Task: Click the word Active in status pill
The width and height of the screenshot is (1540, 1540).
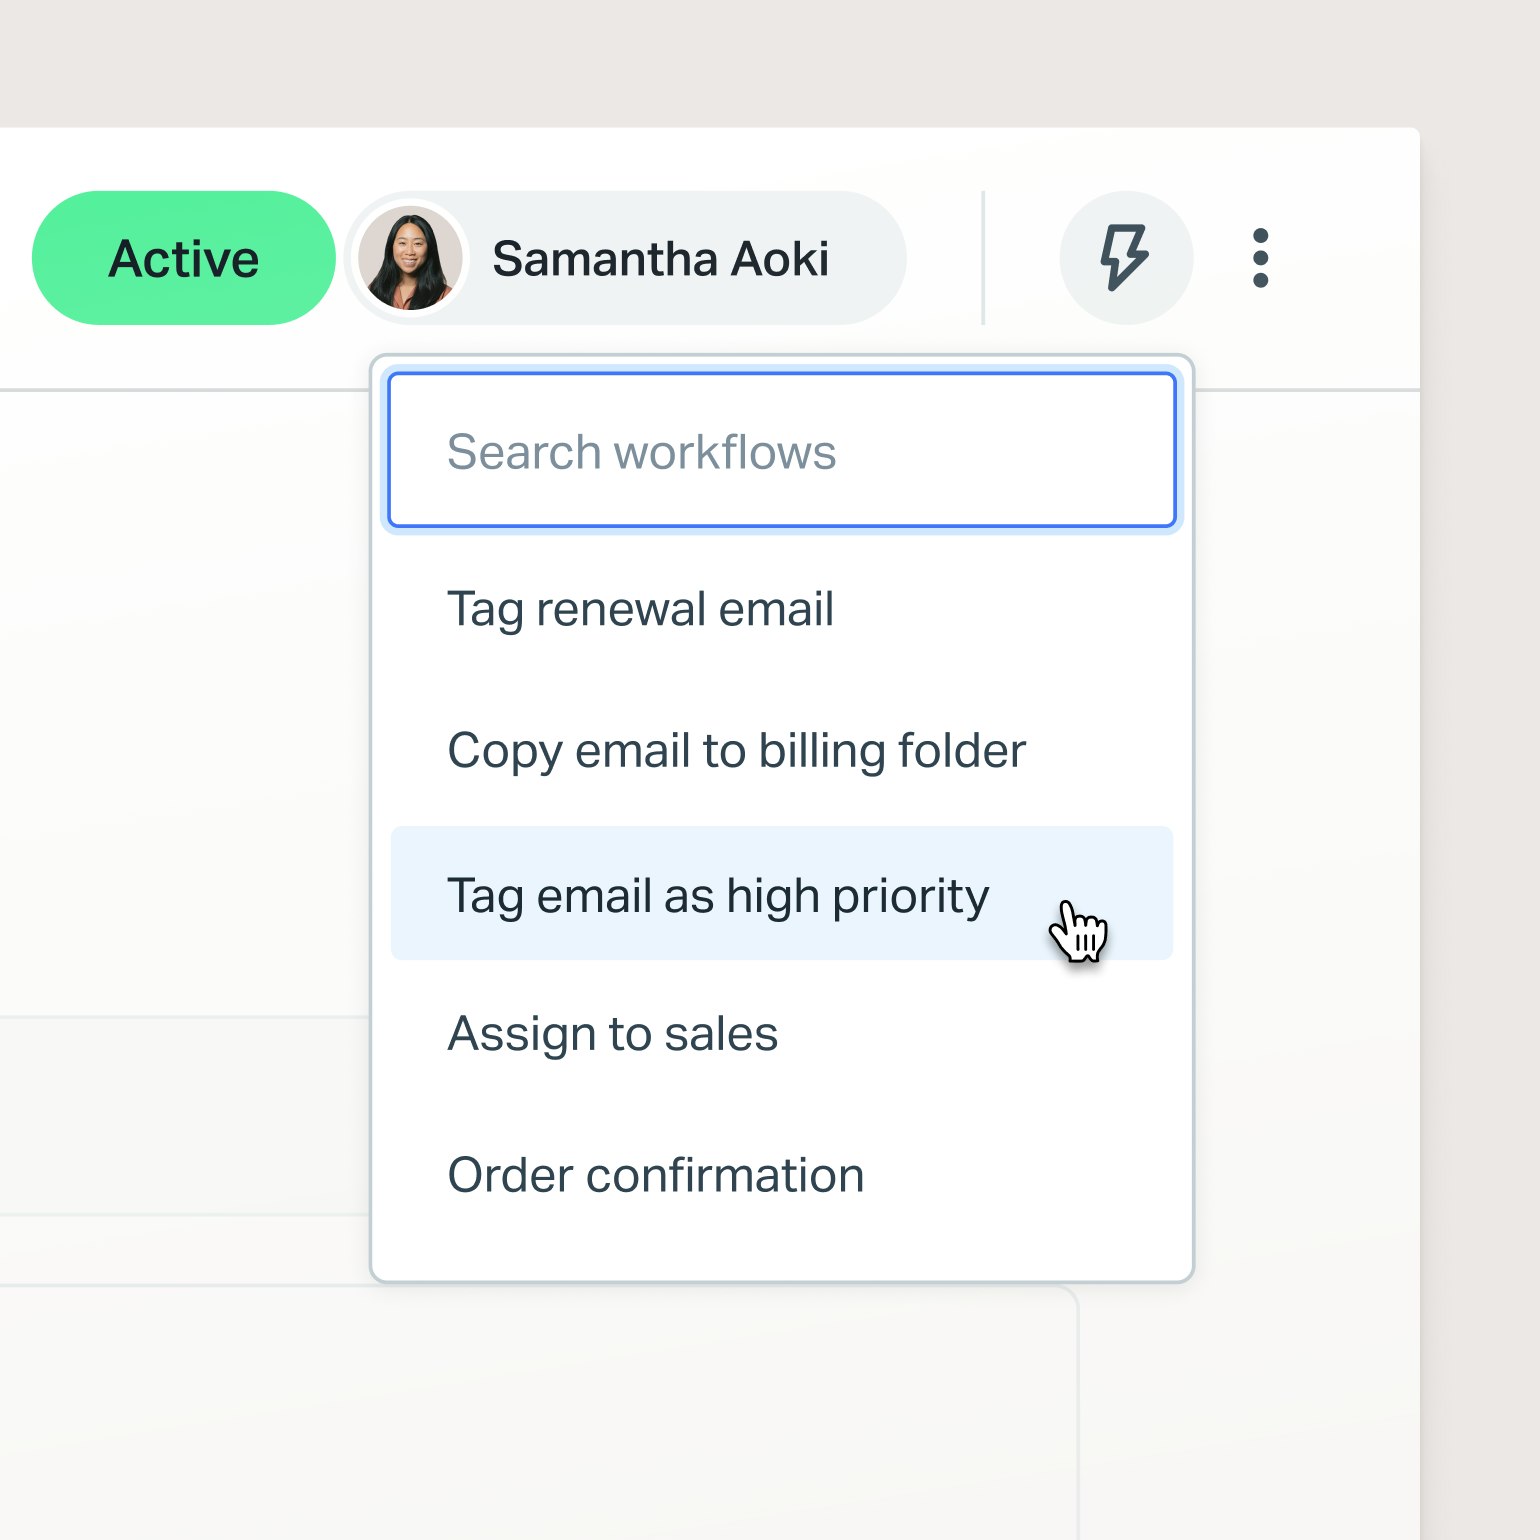Action: coord(184,259)
